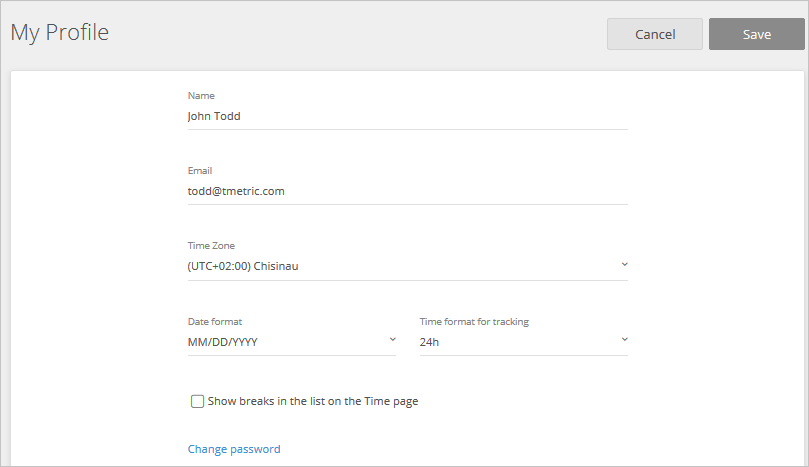Click the Email field label
Viewport: 809px width, 467px height.
[200, 171]
